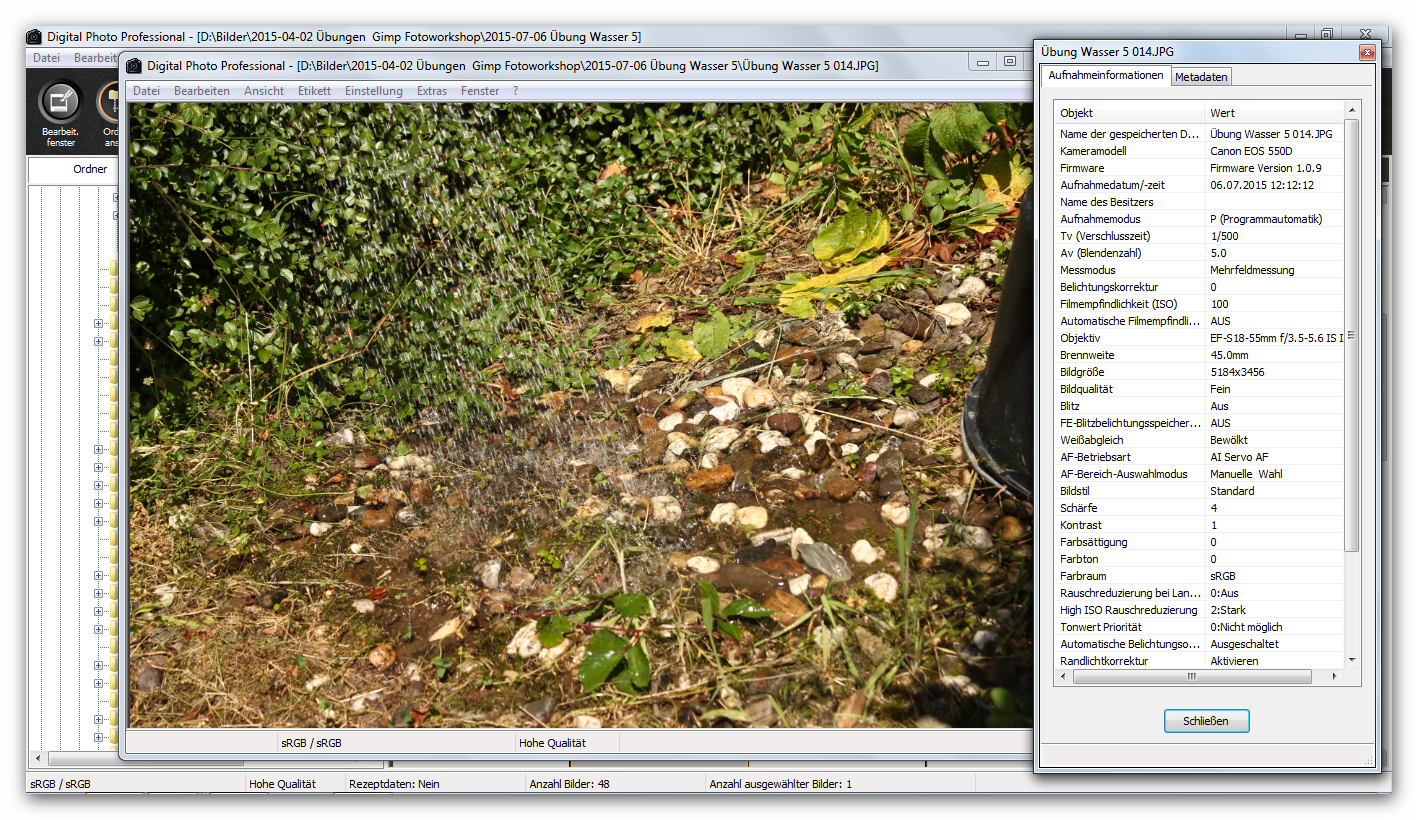Open Datei menu in the background main window

click(x=46, y=58)
